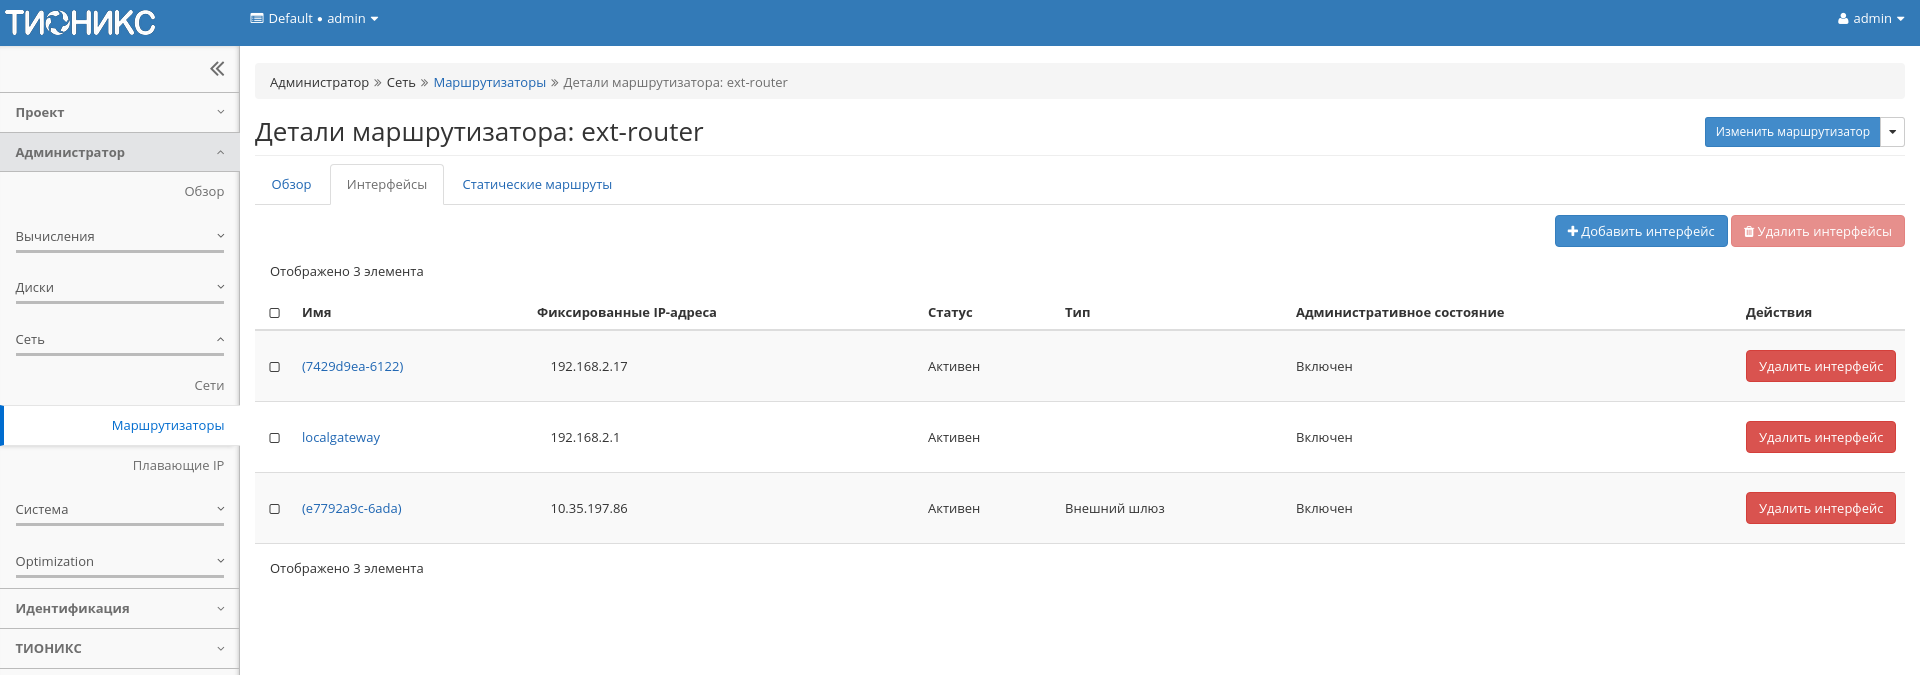
Task: Expand the Идентификация sidebar section
Action: click(119, 609)
